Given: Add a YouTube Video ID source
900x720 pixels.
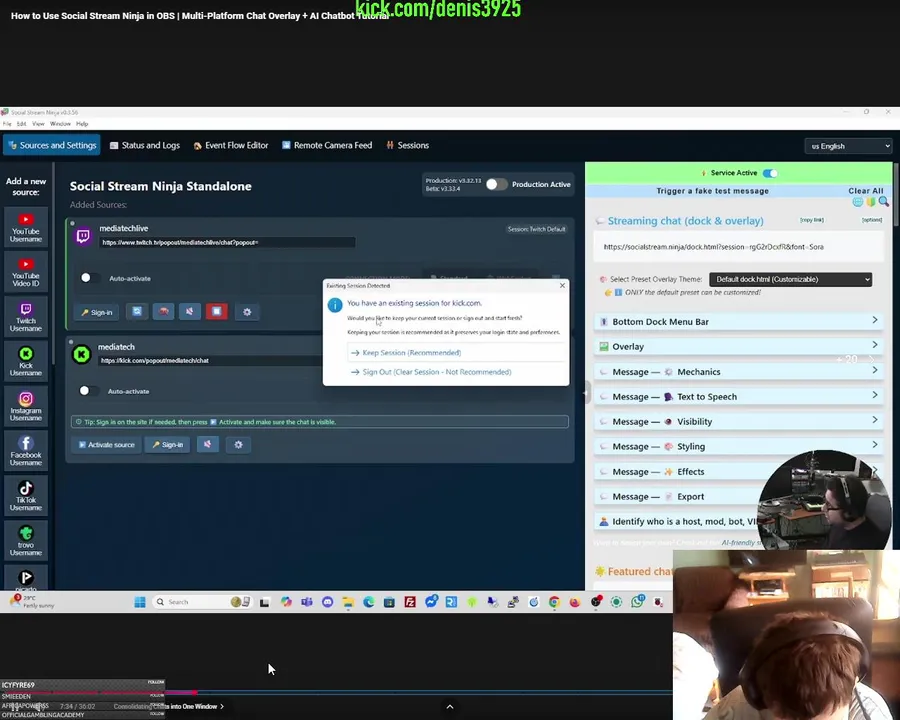Looking at the screenshot, I should (x=26, y=272).
